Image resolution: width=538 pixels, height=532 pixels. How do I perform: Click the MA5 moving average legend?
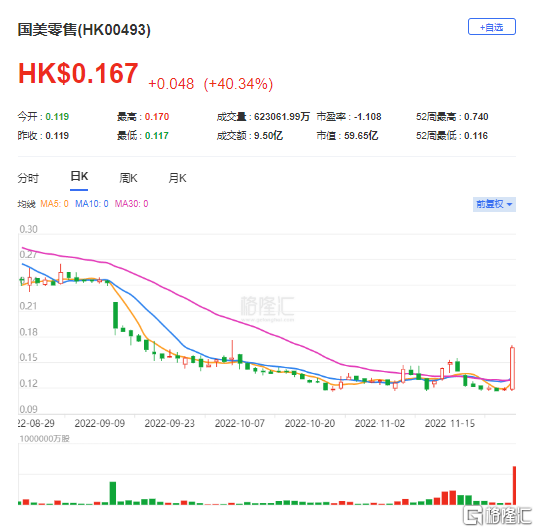pos(54,204)
